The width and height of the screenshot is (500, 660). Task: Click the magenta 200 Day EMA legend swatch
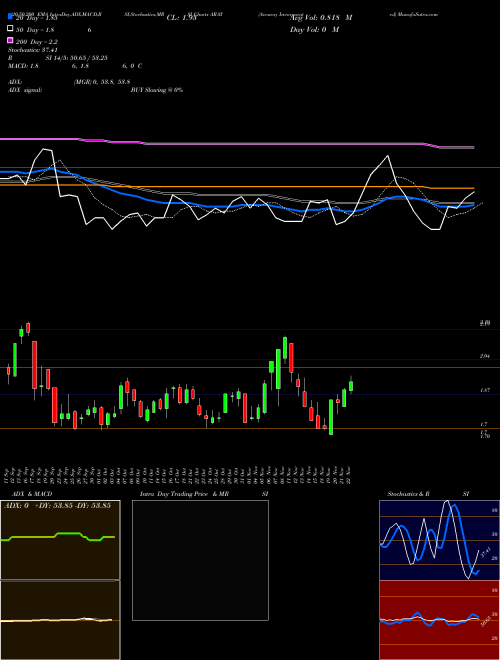pos(10,40)
